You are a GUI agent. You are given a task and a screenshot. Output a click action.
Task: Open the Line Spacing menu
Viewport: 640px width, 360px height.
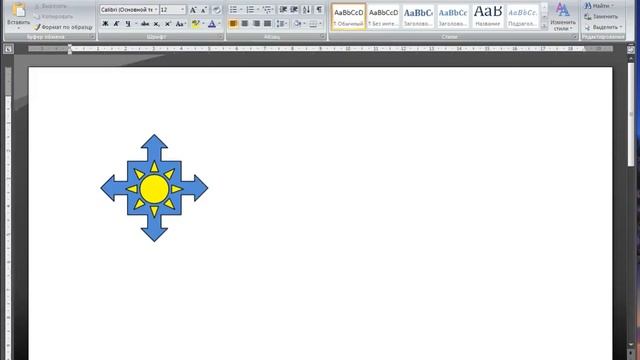(281, 24)
